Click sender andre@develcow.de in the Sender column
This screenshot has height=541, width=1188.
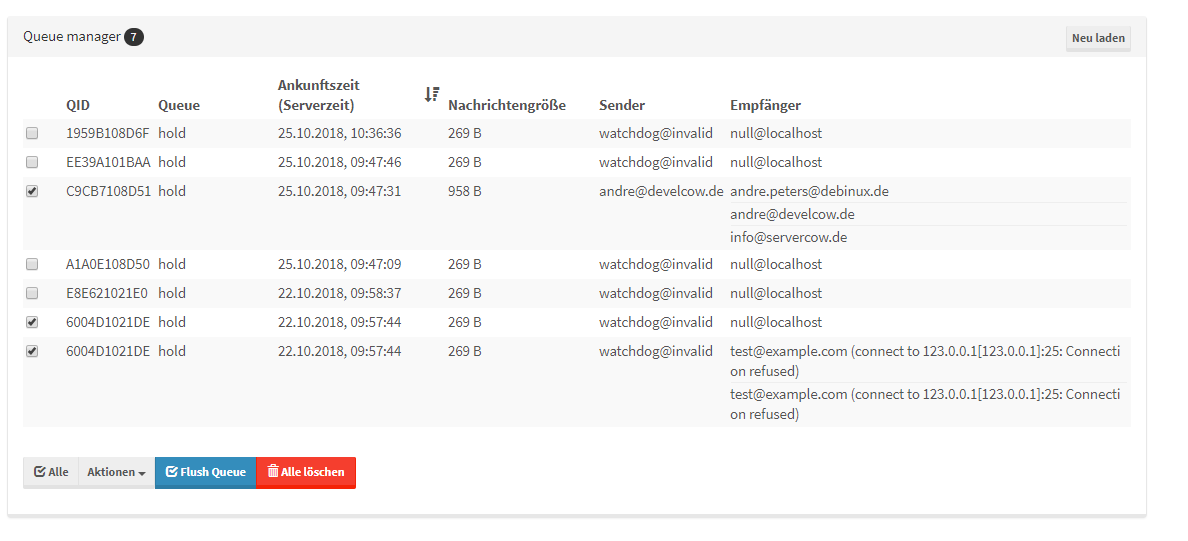click(x=661, y=192)
